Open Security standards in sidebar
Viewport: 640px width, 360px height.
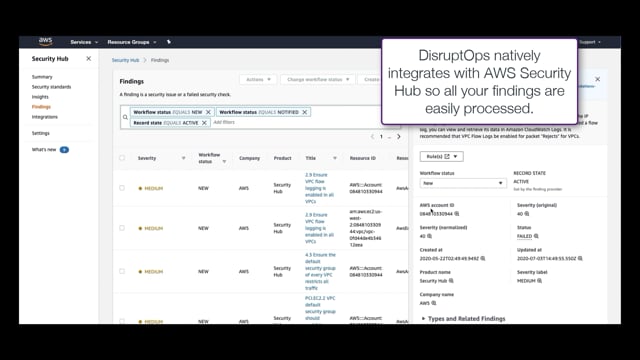51,87
